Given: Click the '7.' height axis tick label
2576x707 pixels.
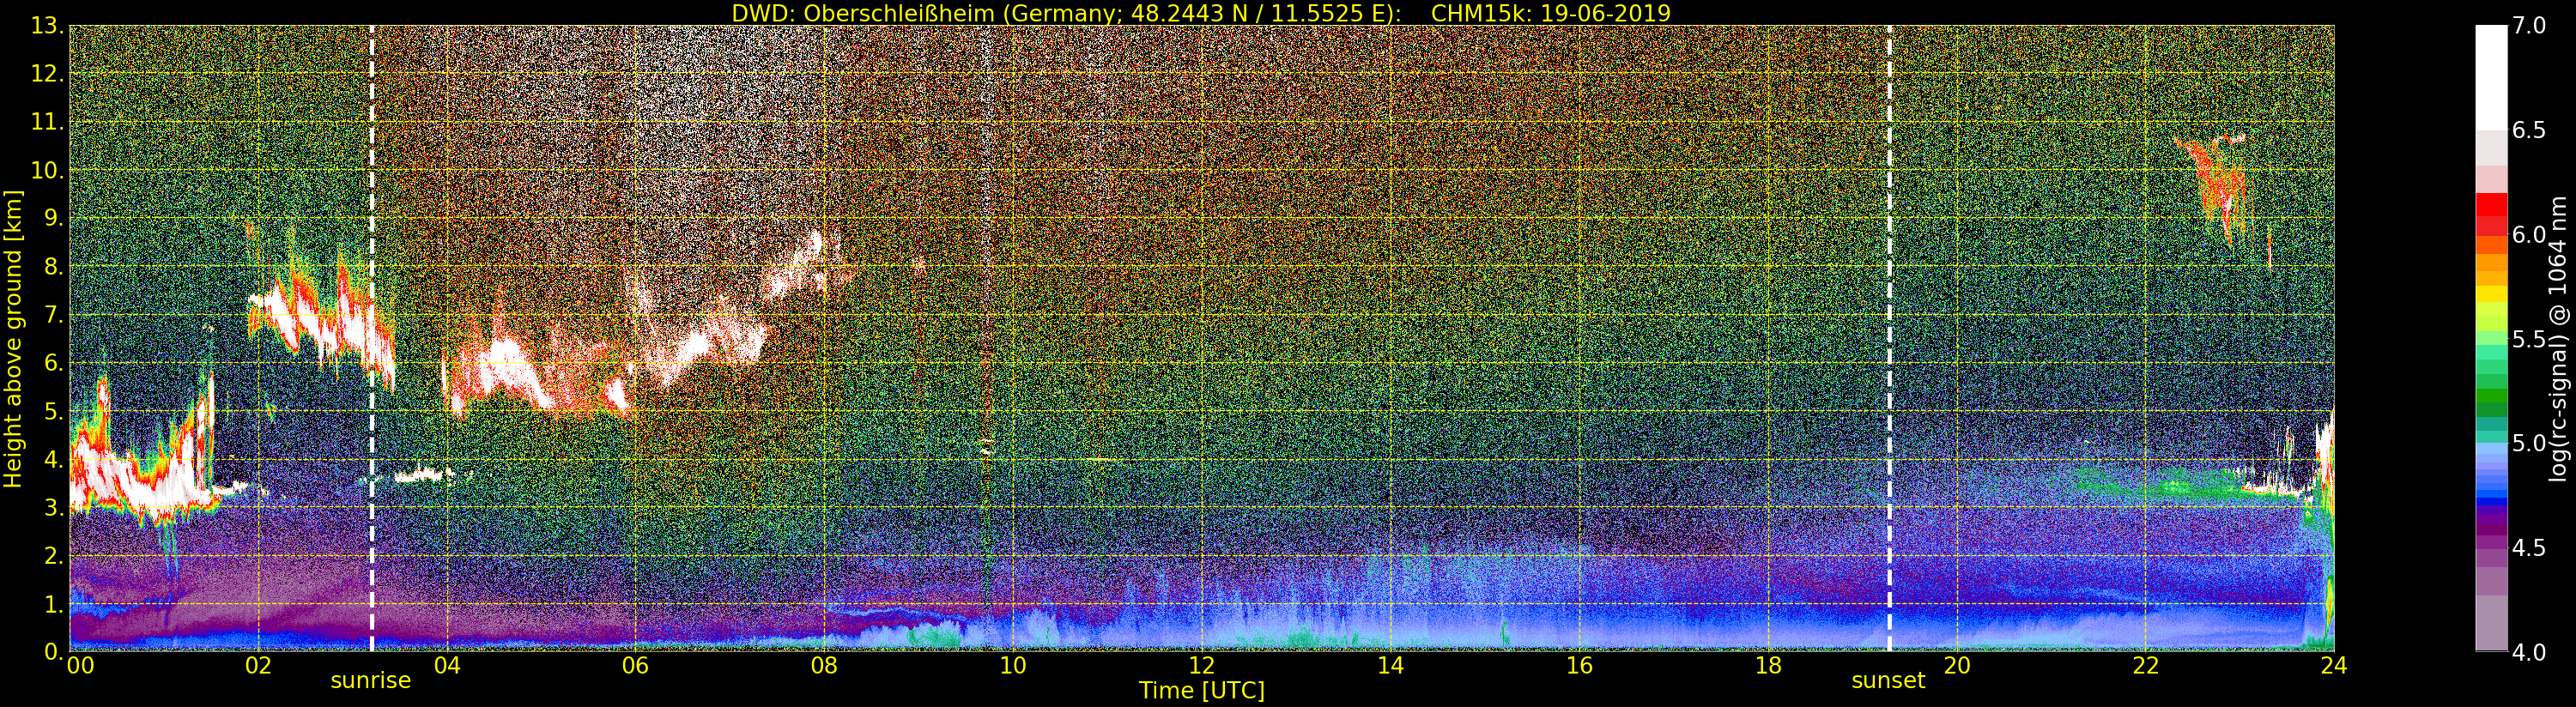Looking at the screenshot, I should pos(53,315).
